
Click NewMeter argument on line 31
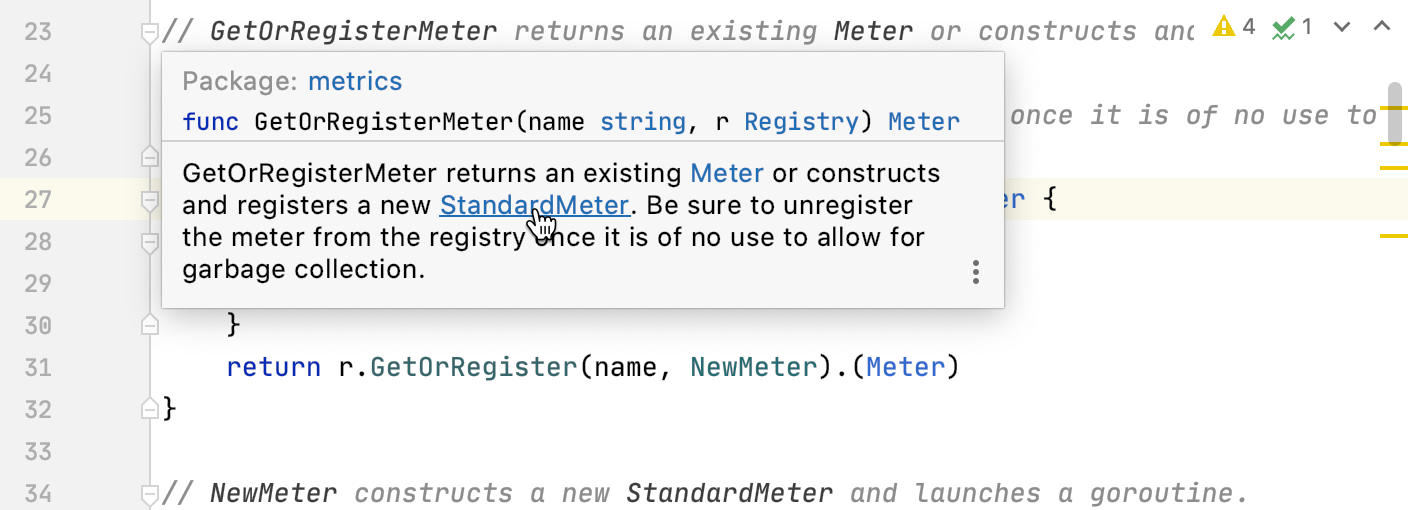[753, 367]
